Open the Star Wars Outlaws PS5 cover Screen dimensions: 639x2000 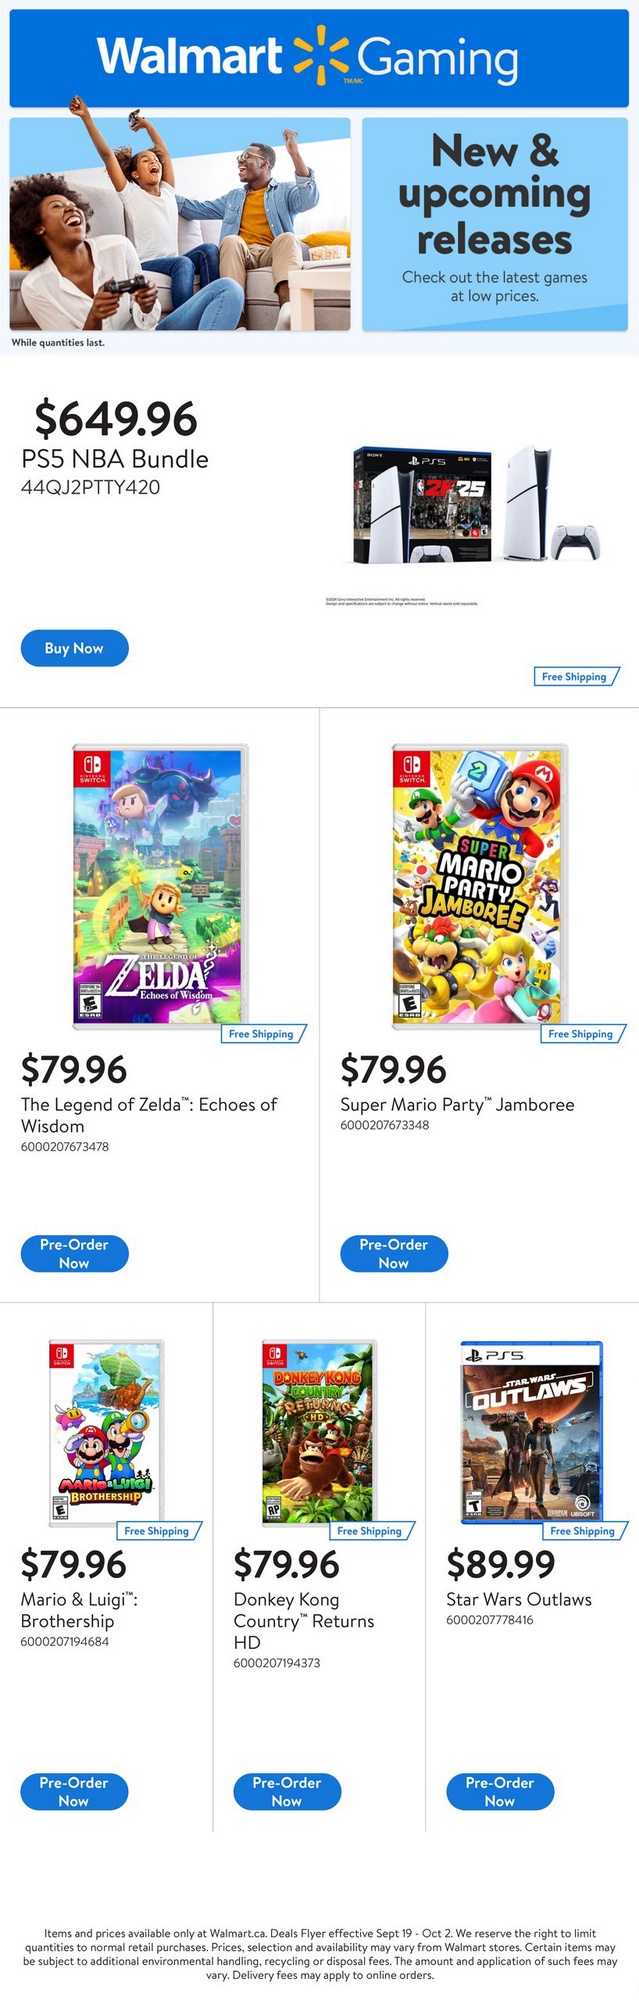(531, 1432)
